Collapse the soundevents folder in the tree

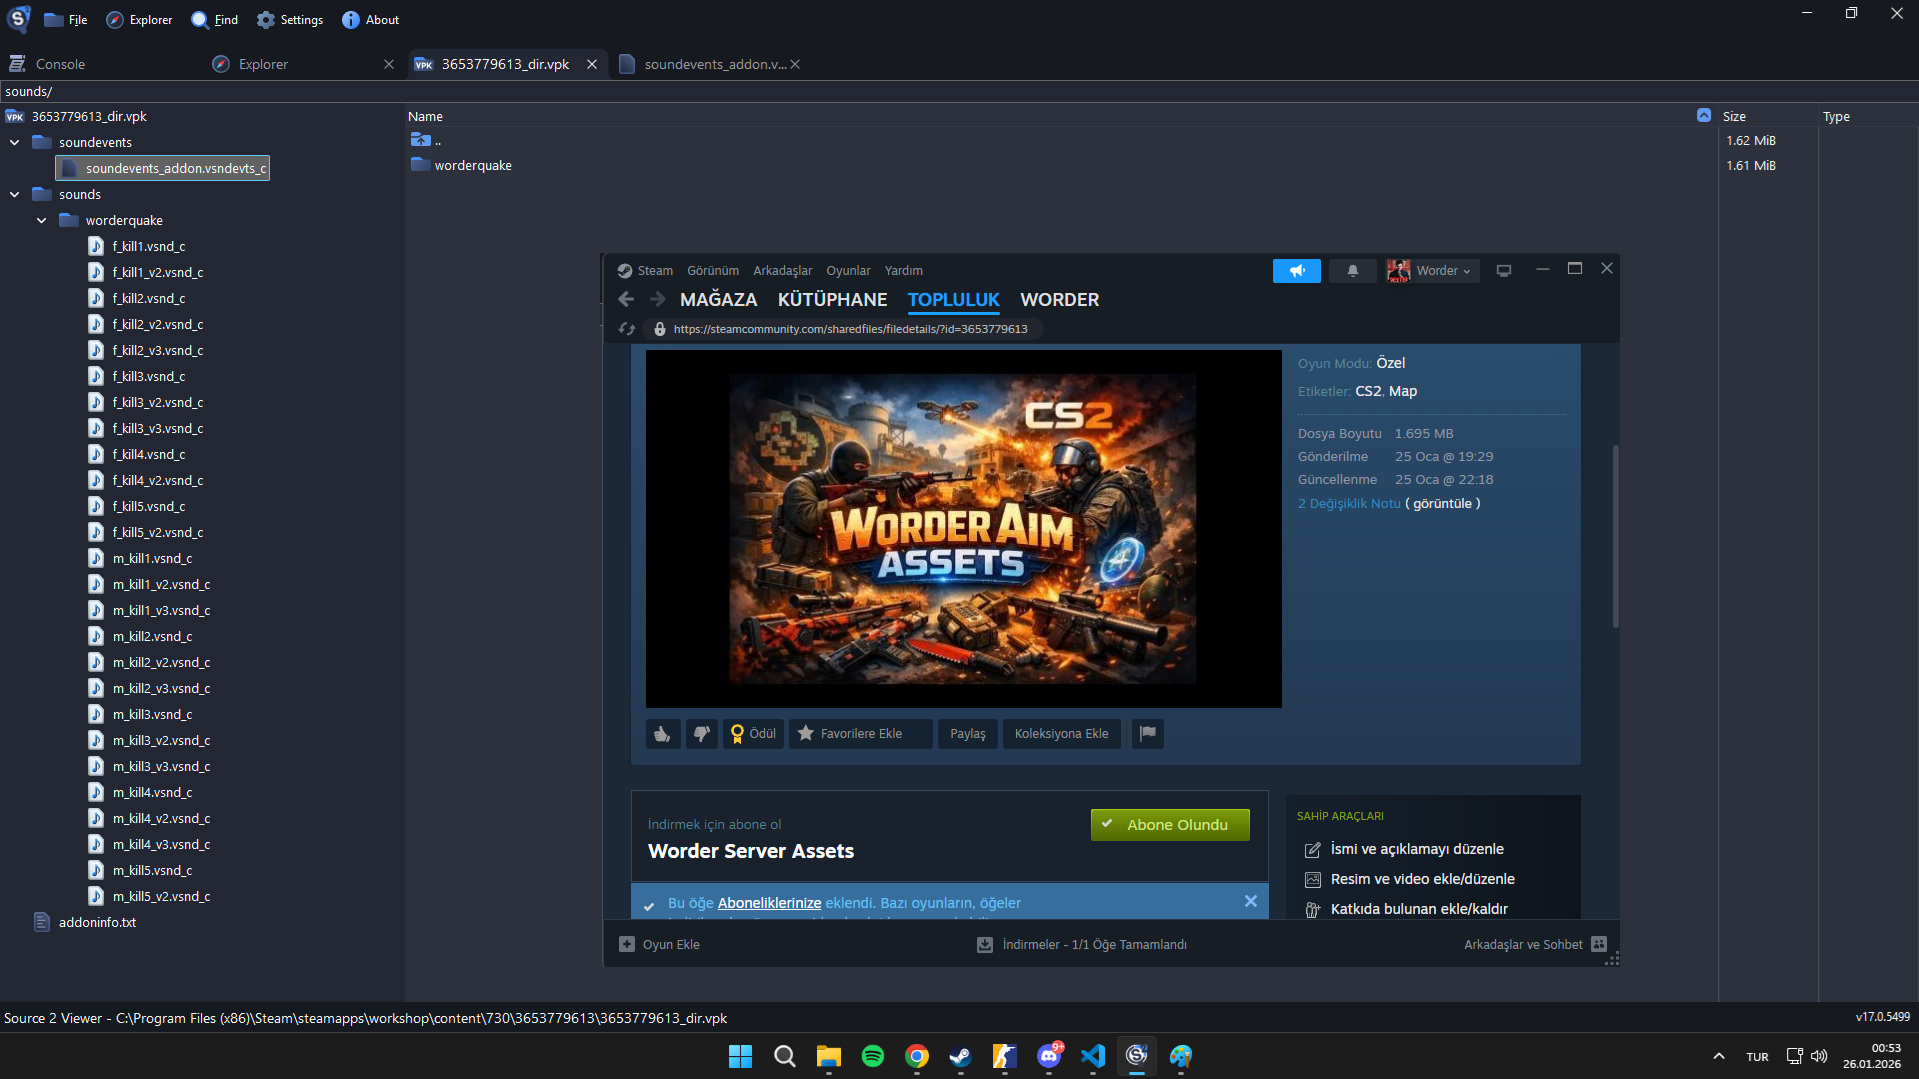[x=15, y=143]
